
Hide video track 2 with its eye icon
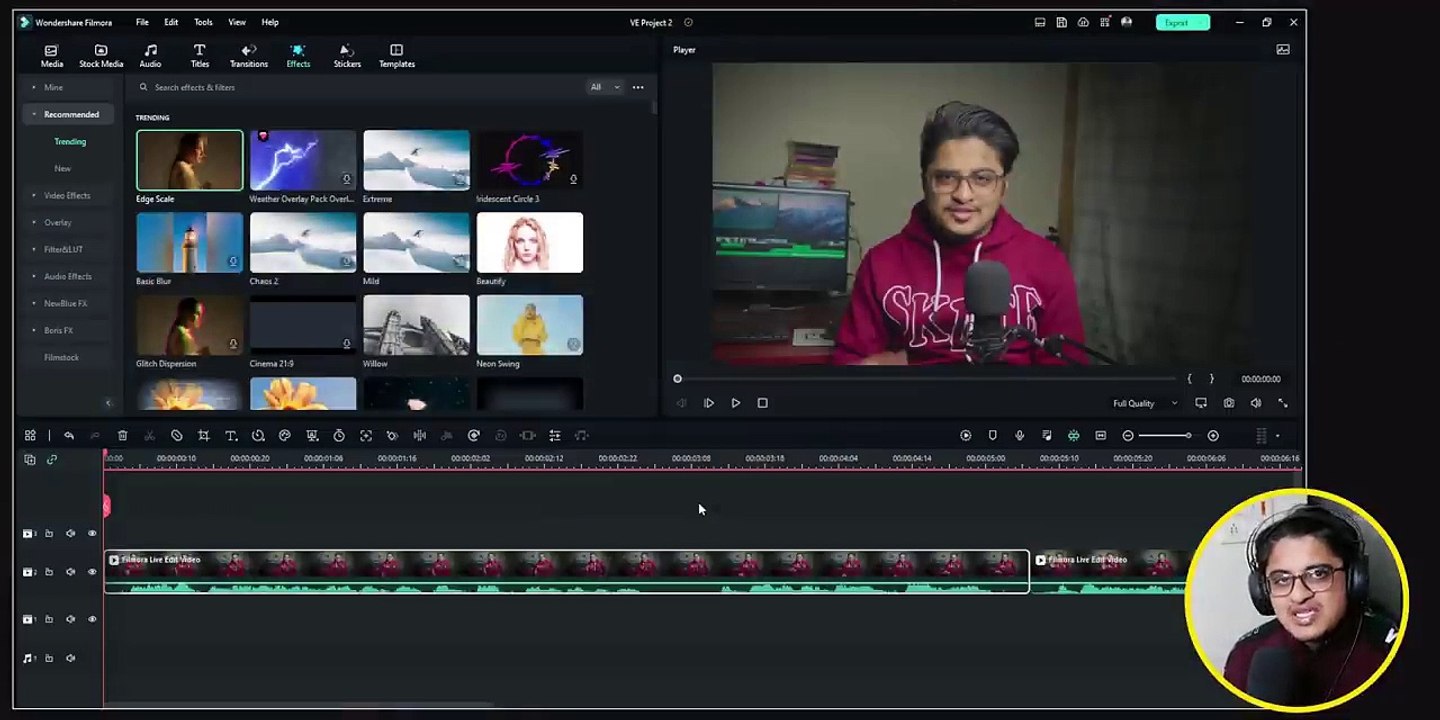pos(92,572)
